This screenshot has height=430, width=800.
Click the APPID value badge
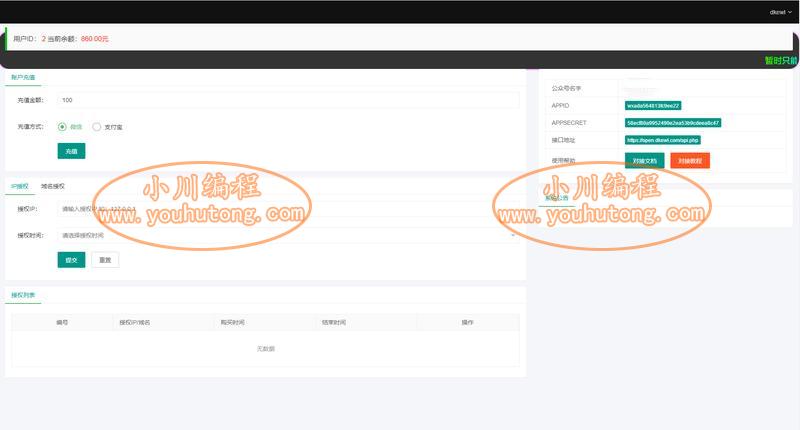click(x=653, y=106)
